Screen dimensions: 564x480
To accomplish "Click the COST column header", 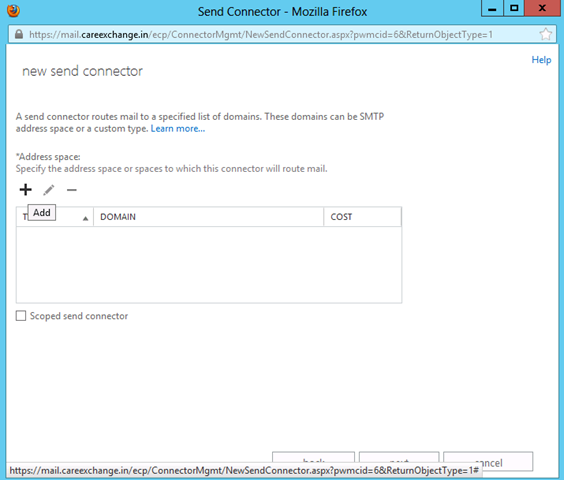I will [362, 217].
